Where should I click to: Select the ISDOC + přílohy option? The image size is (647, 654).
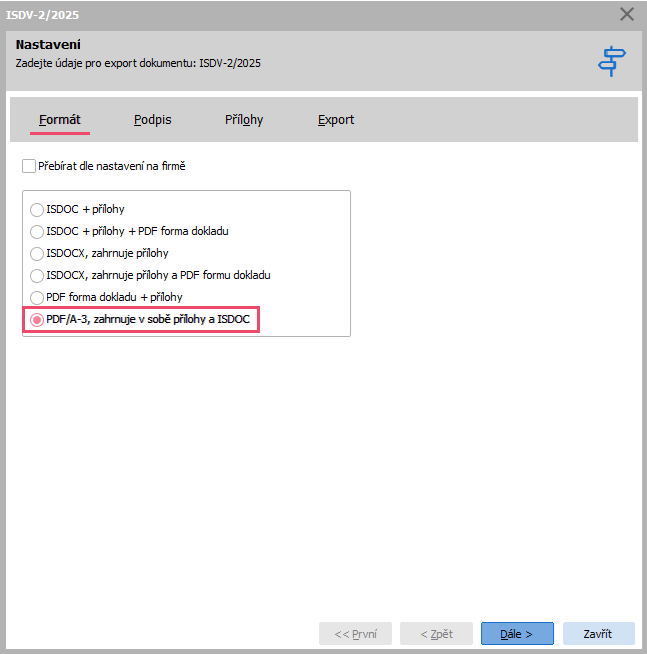tap(37, 210)
